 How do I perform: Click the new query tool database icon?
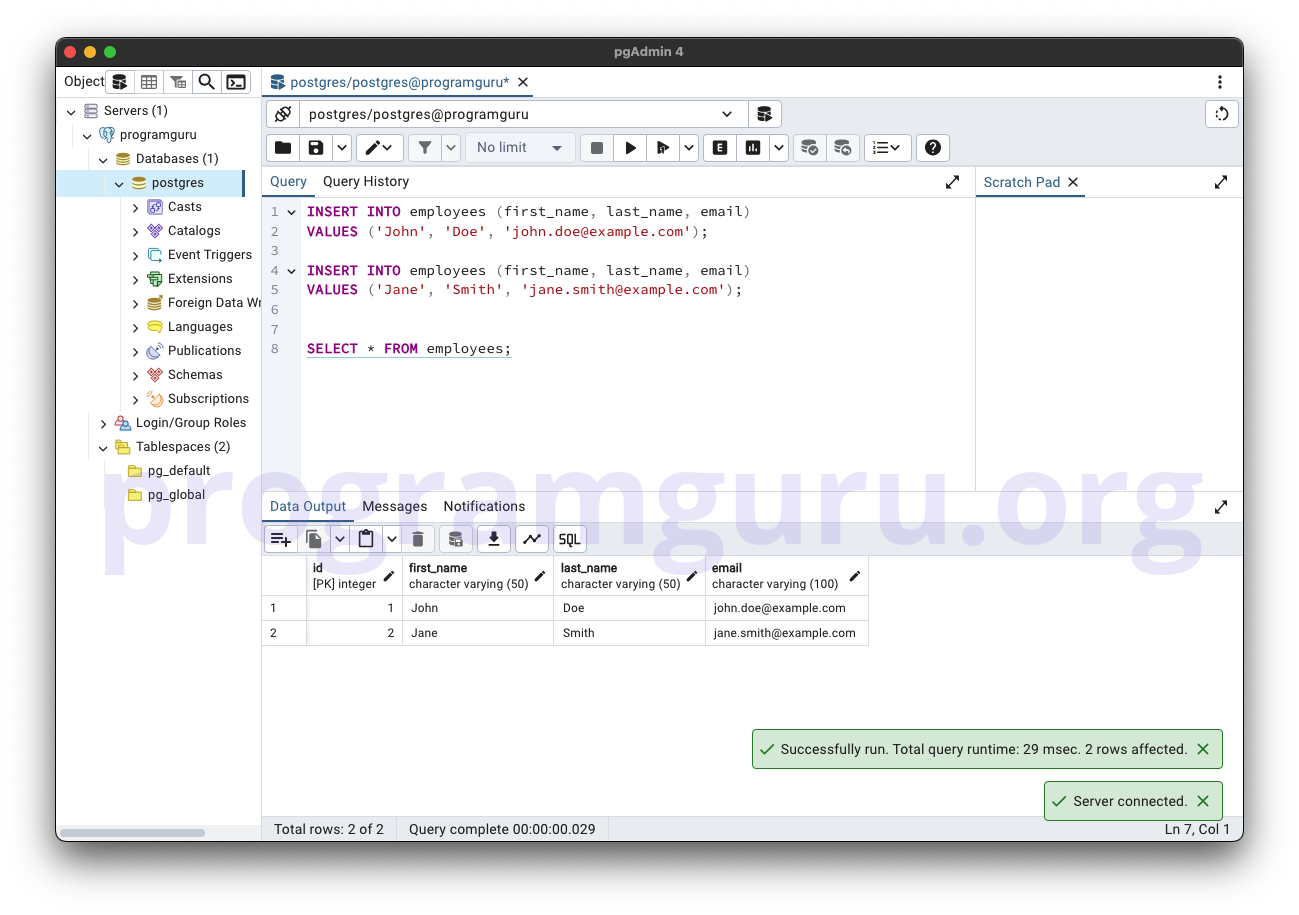764,114
